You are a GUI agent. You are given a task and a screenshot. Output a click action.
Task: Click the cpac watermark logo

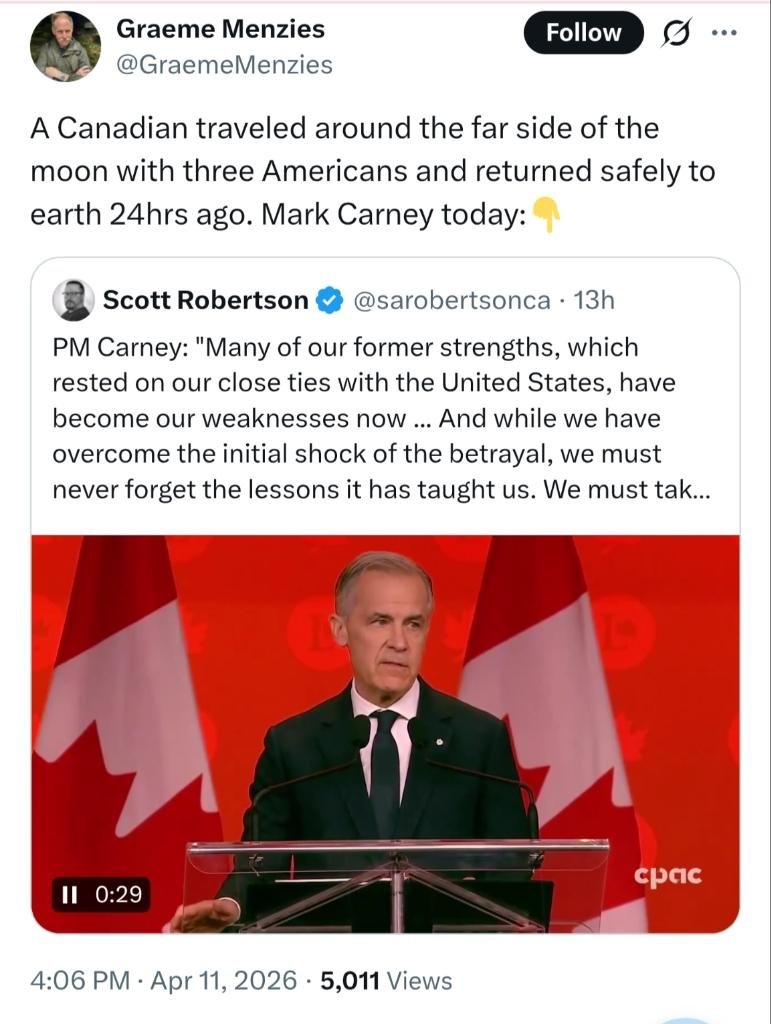tap(668, 875)
